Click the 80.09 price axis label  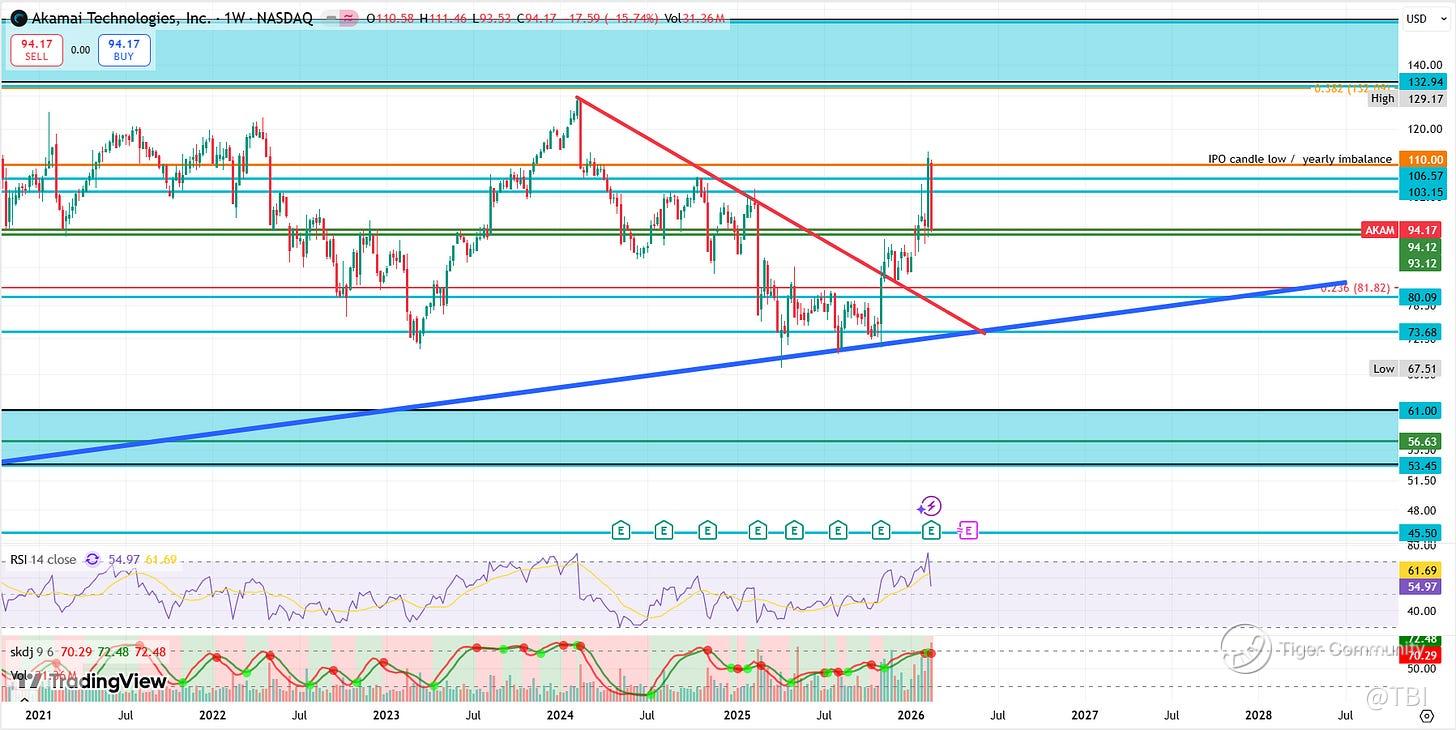click(x=1423, y=297)
